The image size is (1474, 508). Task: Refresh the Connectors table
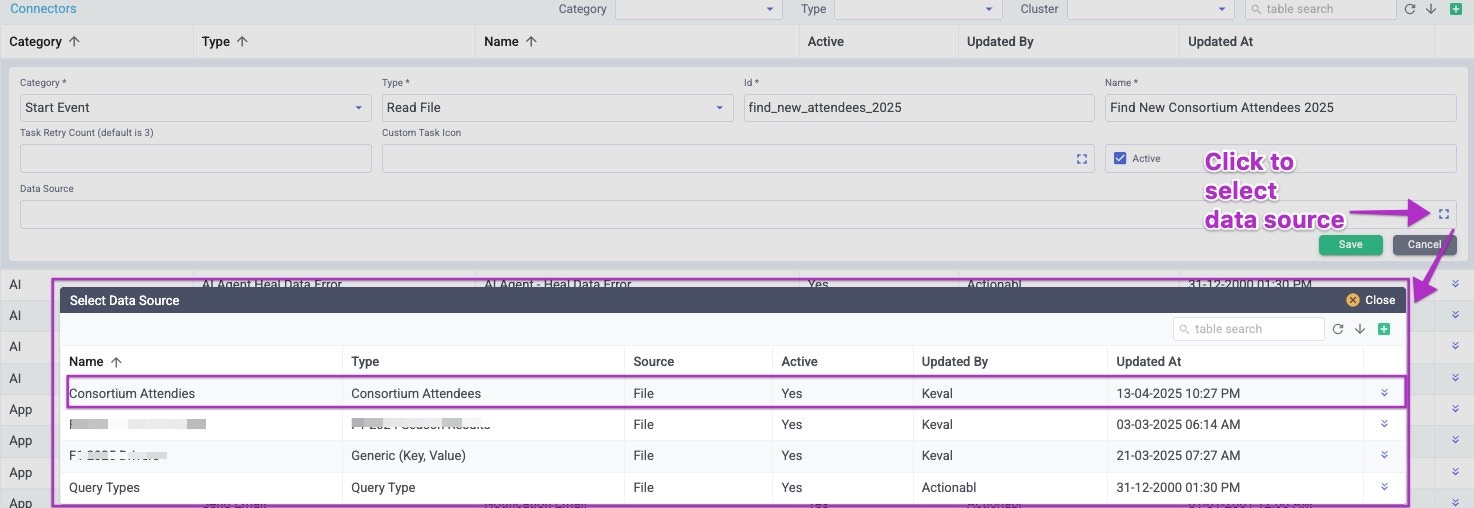pyautogui.click(x=1410, y=9)
